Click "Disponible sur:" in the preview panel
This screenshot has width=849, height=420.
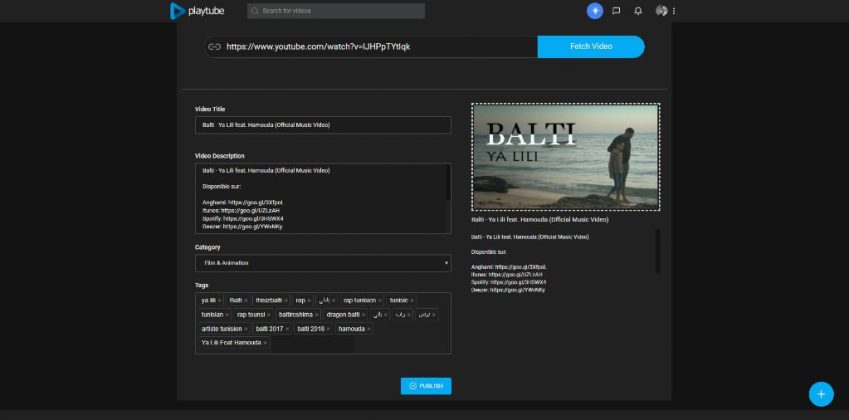[x=488, y=252]
